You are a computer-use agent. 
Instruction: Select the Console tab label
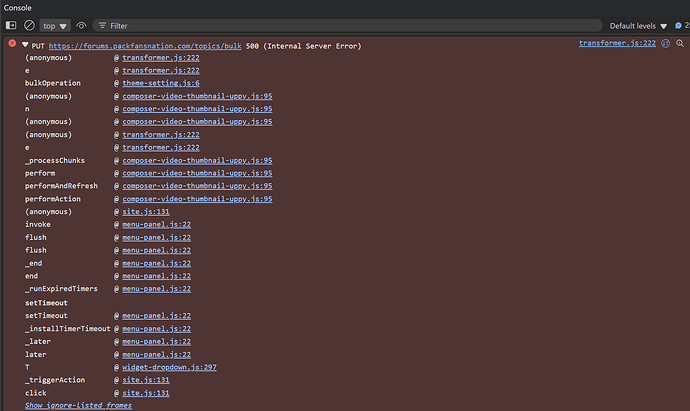pyautogui.click(x=18, y=8)
